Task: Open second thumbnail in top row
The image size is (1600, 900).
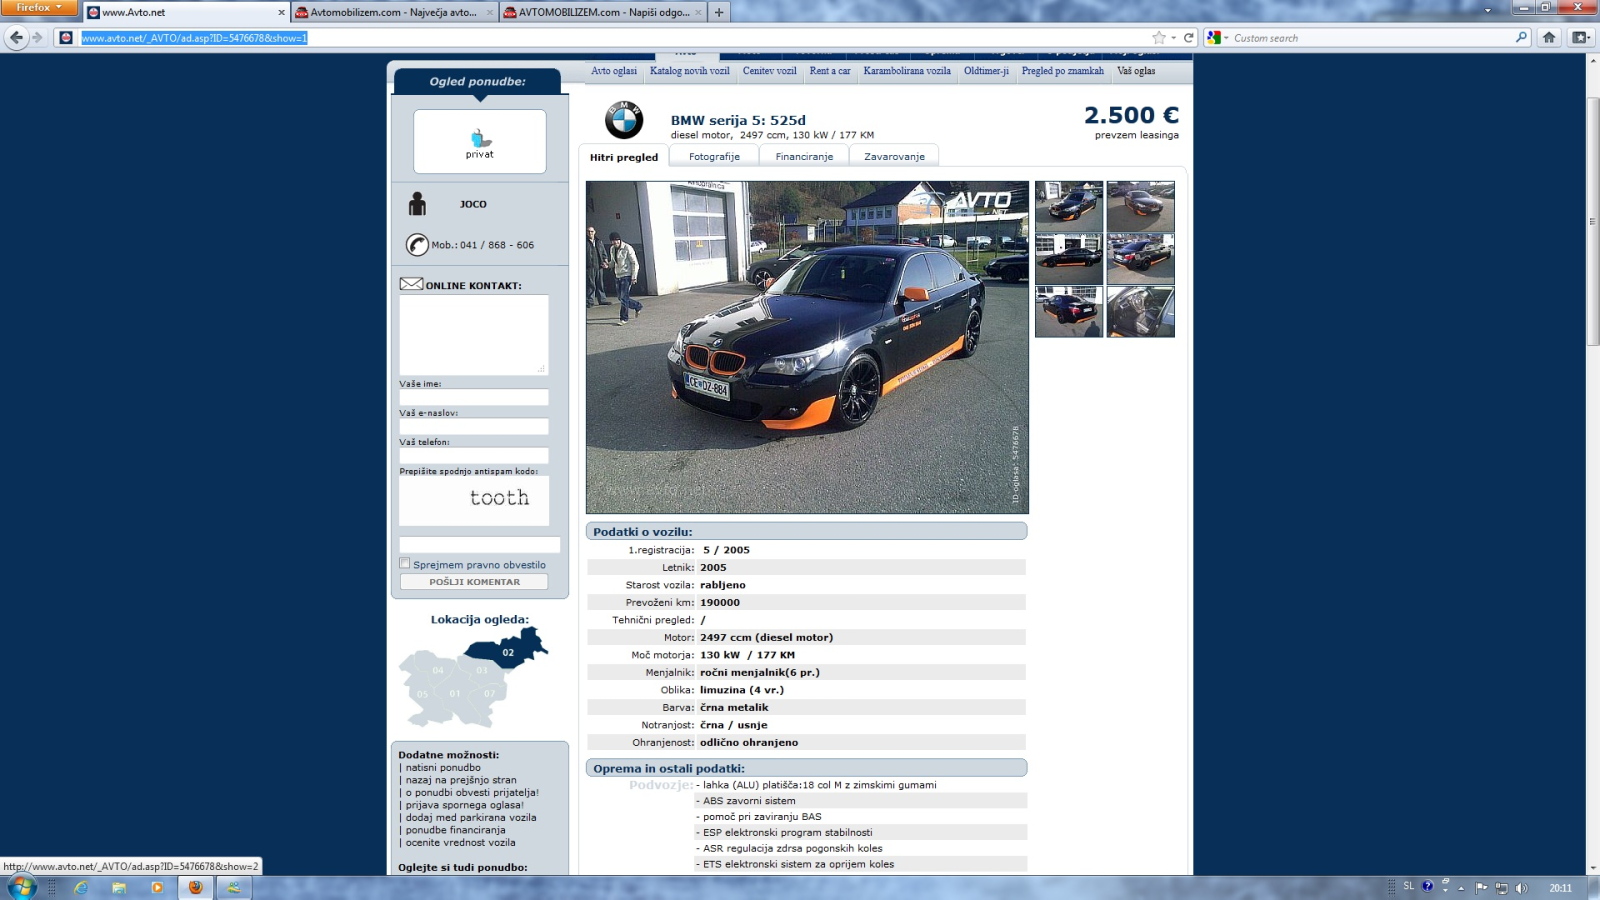Action: (1140, 206)
